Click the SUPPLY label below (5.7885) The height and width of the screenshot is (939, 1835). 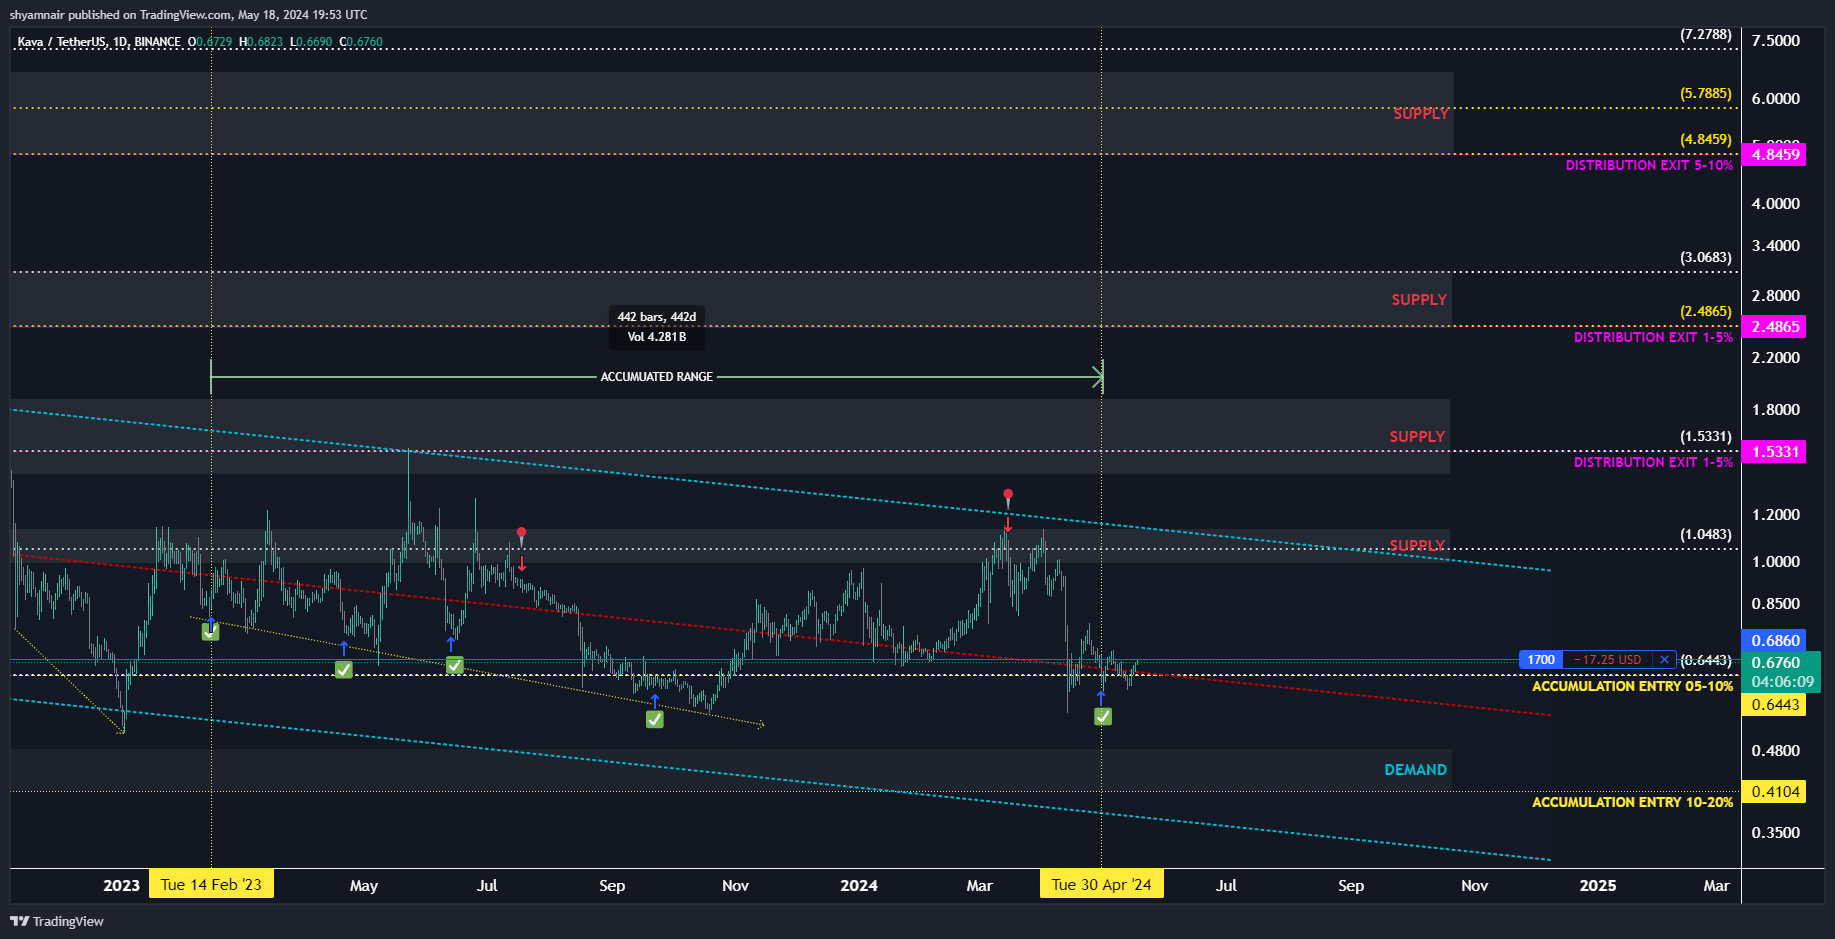click(x=1421, y=114)
